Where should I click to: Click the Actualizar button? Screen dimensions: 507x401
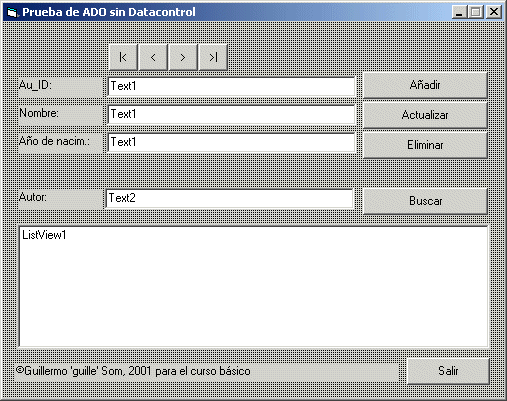tap(425, 115)
